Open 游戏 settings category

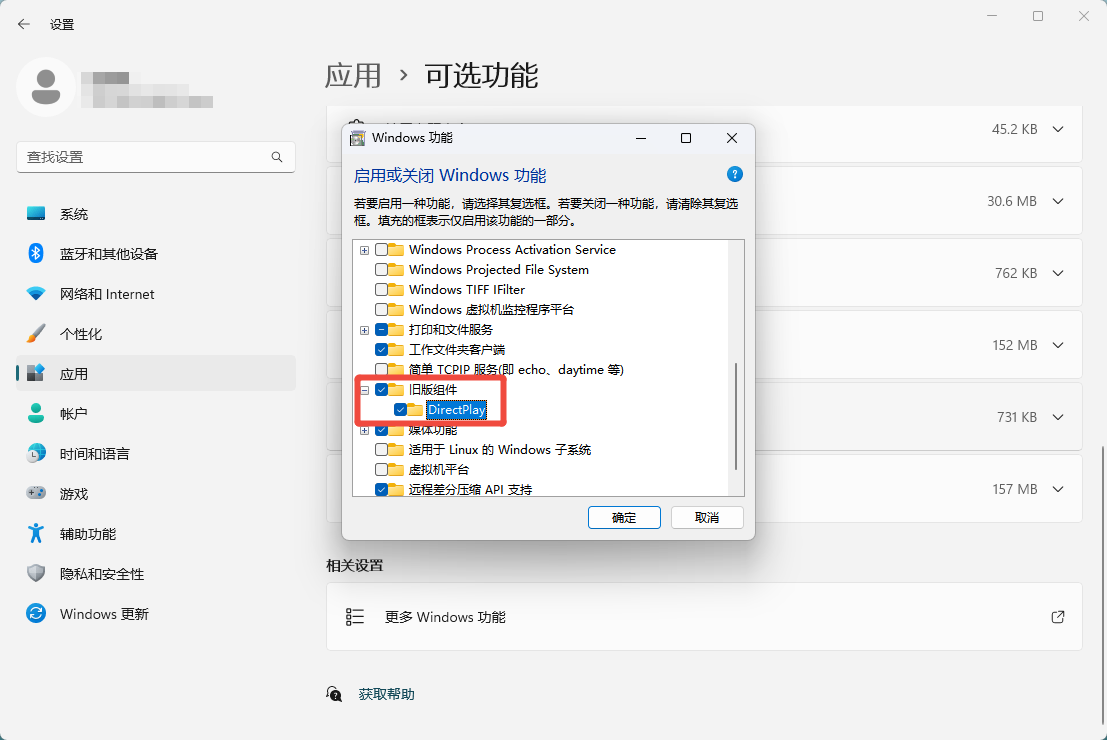coord(155,494)
